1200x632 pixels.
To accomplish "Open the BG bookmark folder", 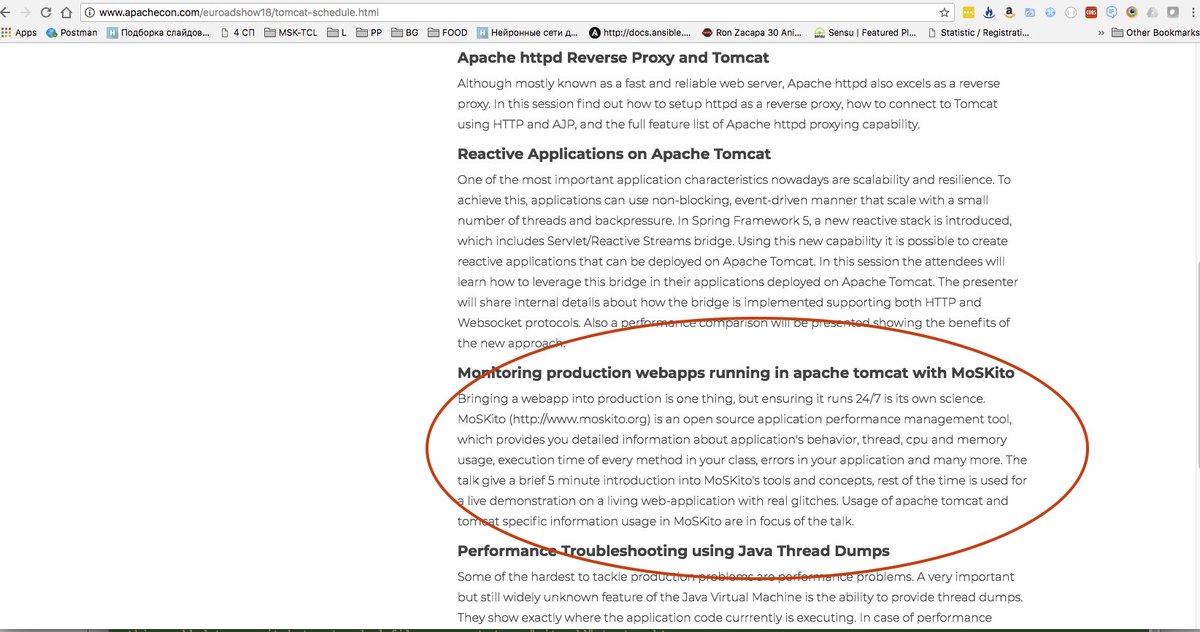I will 404,32.
